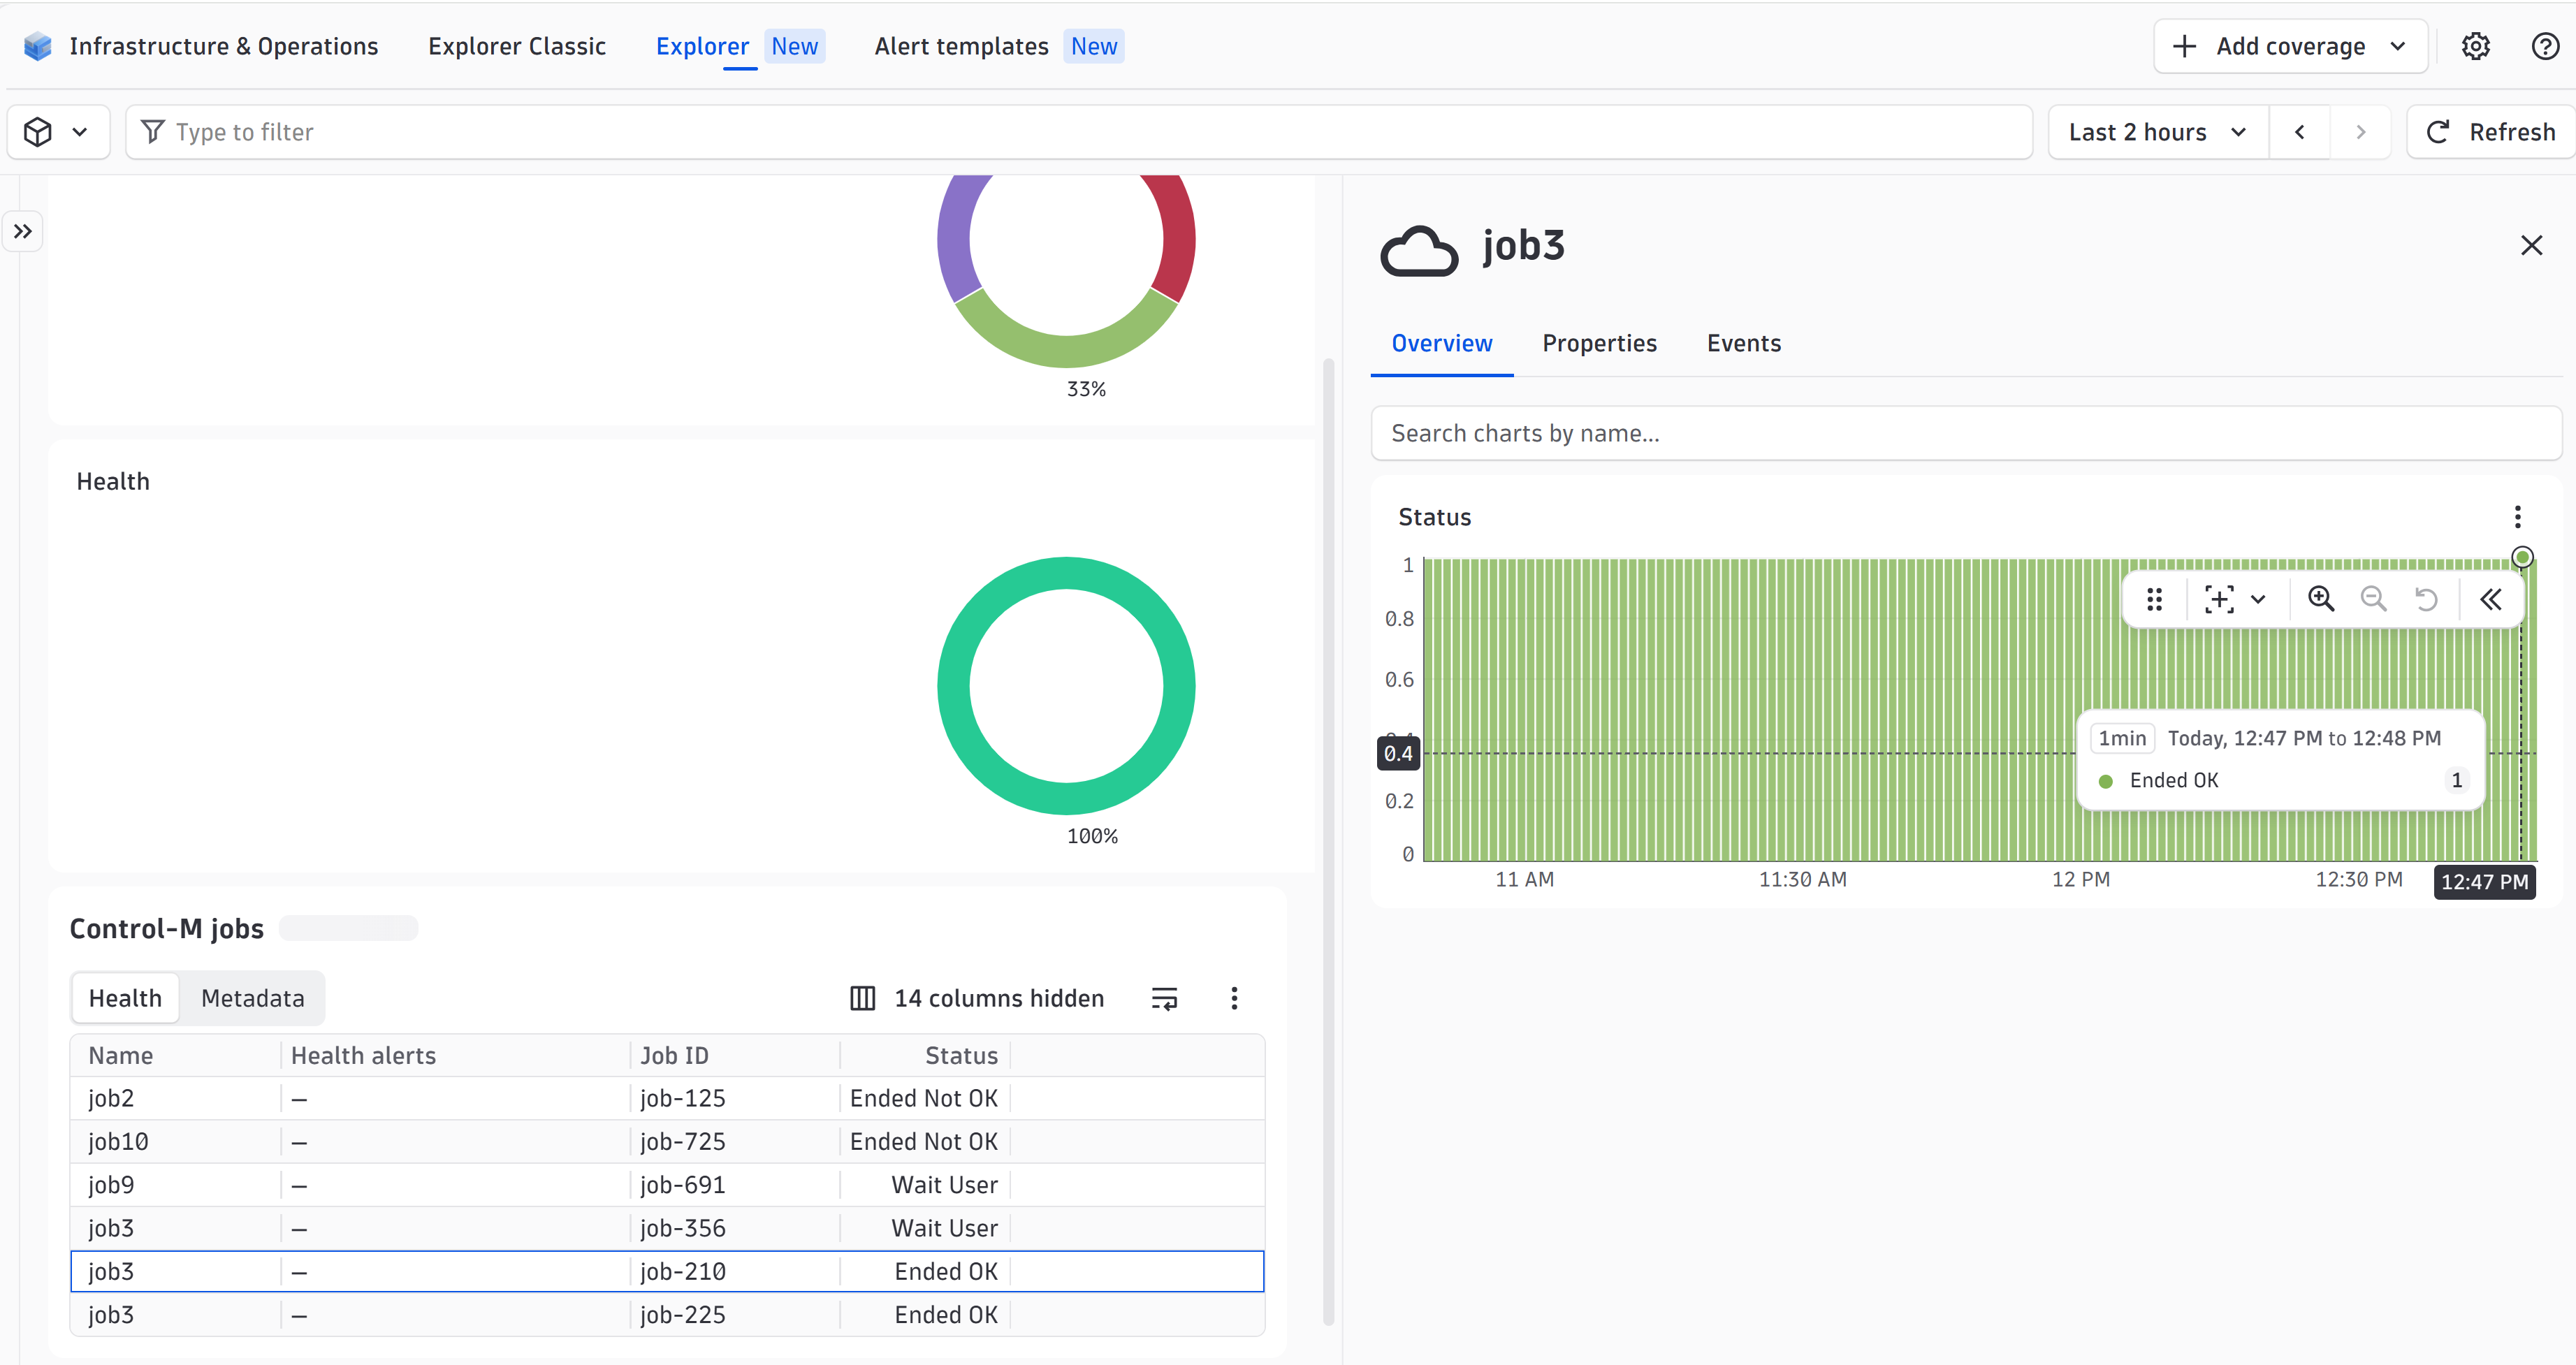The height and width of the screenshot is (1365, 2576).
Task: Switch to the Overview tab
Action: [x=1441, y=343]
